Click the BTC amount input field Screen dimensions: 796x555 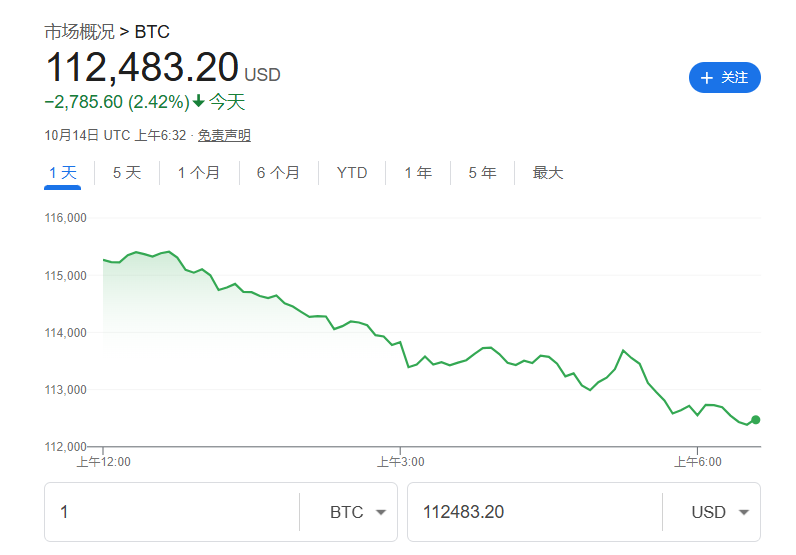170,512
